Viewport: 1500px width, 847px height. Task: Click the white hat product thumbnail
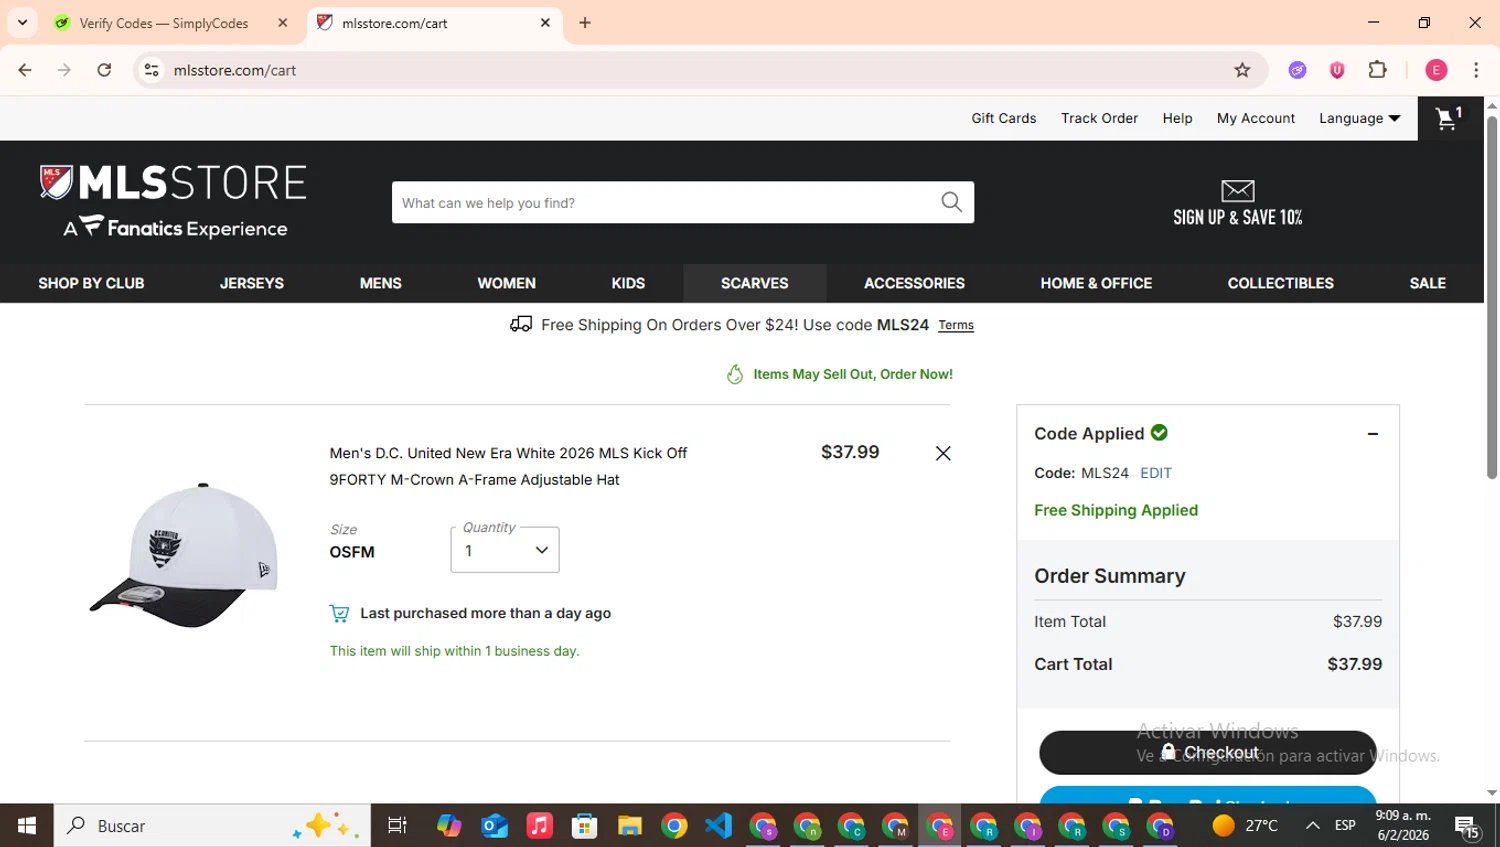(x=184, y=553)
